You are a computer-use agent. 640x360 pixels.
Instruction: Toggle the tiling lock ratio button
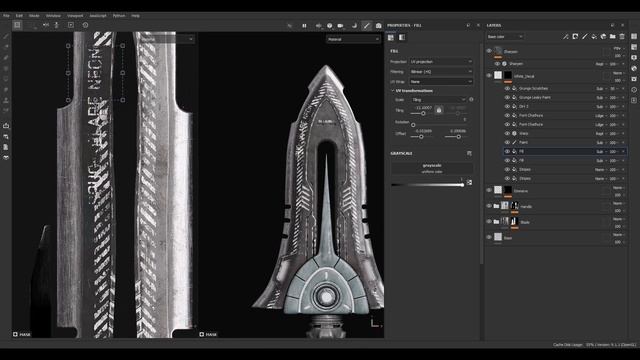(x=439, y=110)
